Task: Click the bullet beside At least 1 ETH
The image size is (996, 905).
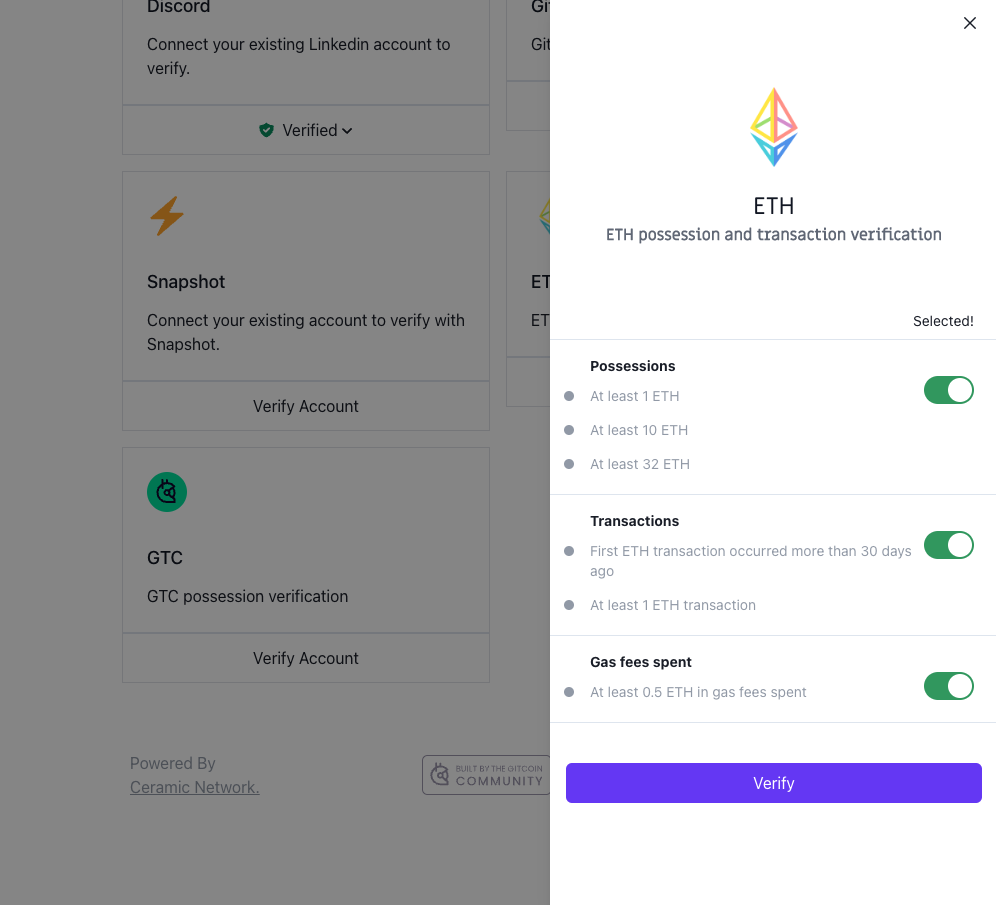Action: tap(569, 396)
